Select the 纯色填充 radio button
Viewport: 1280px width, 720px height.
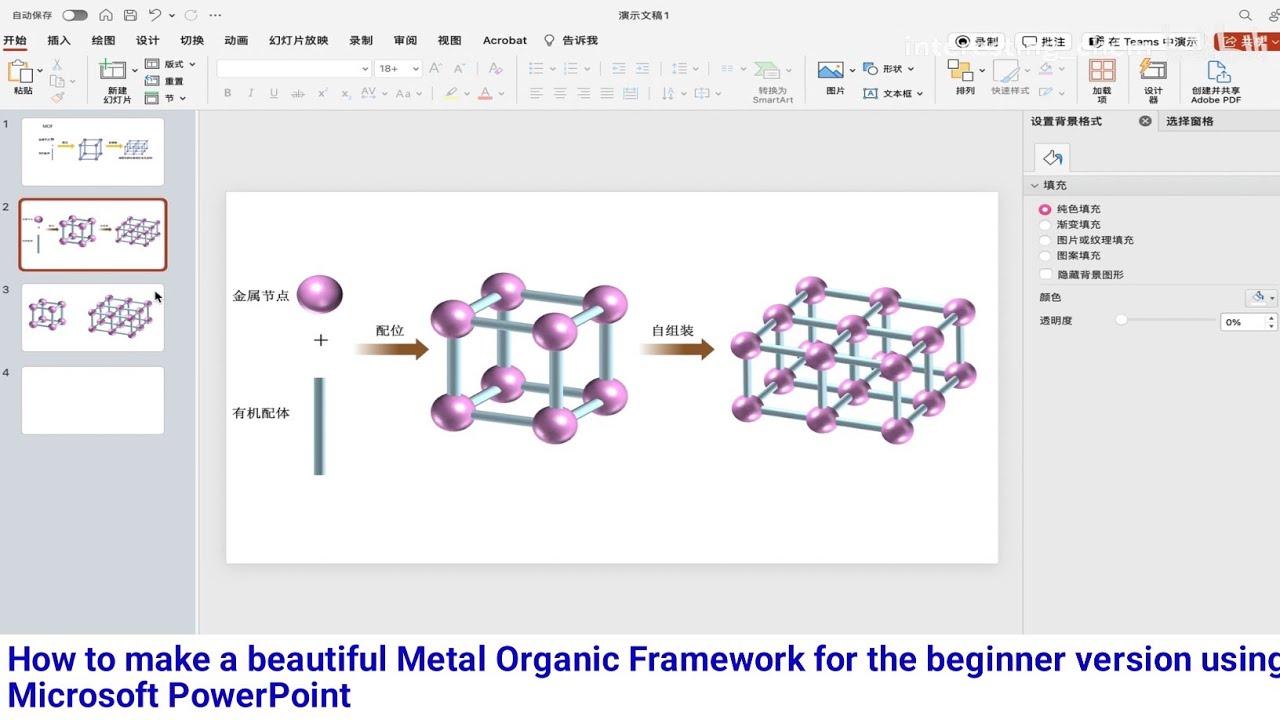point(1045,209)
